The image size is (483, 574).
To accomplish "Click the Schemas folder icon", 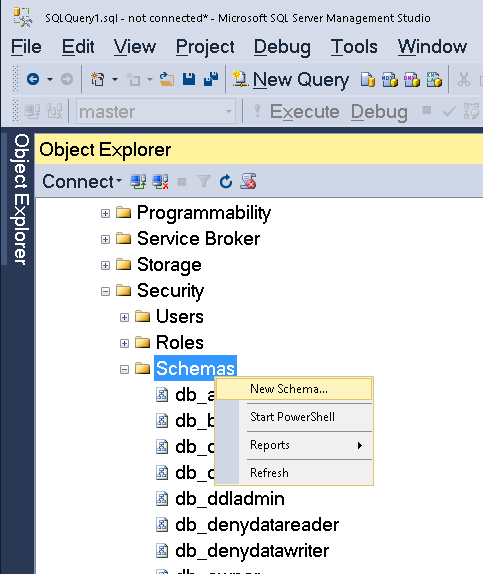I will pos(142,368).
